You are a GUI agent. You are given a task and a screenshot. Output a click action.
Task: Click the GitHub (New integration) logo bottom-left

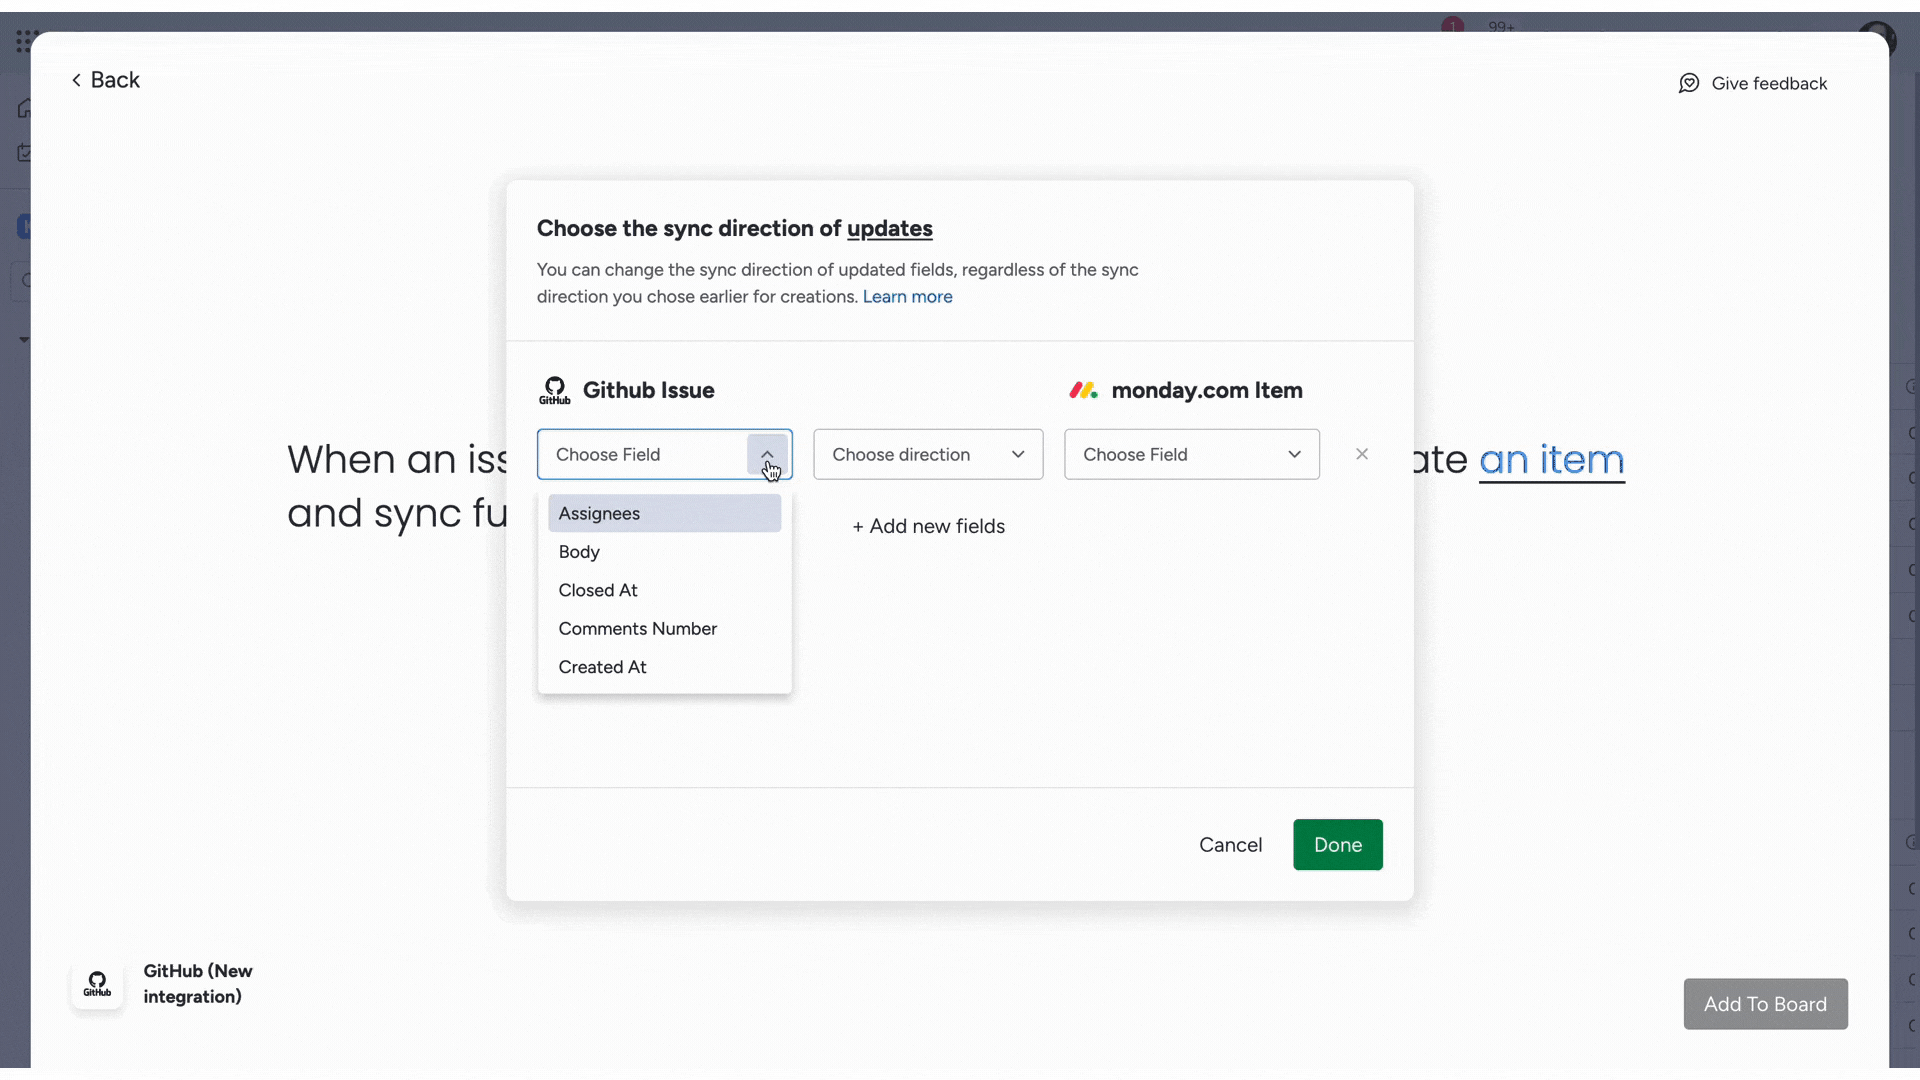[97, 985]
